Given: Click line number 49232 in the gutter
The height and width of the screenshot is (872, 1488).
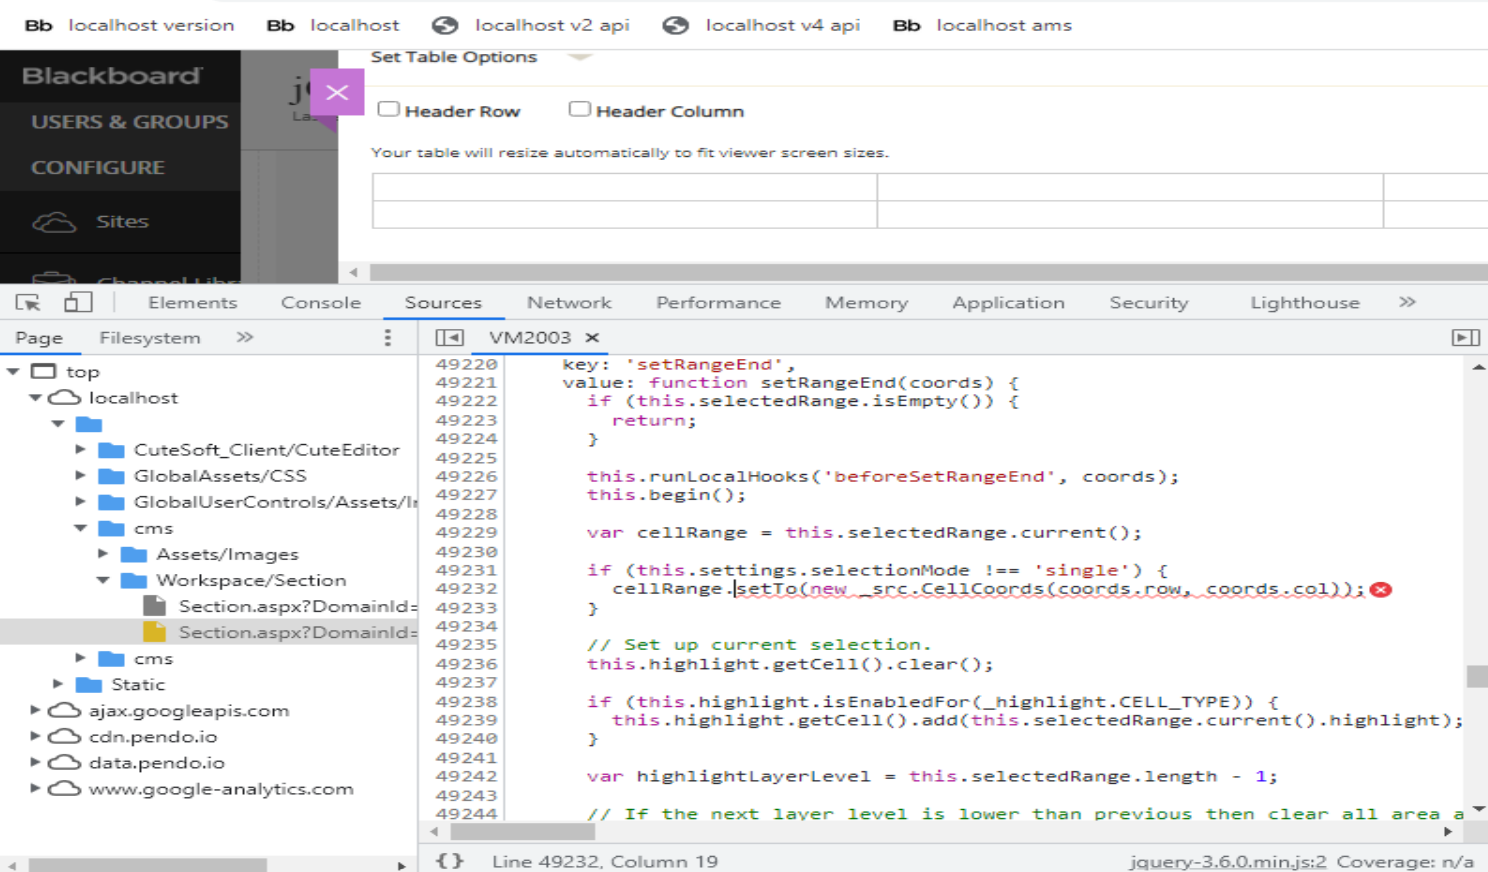Looking at the screenshot, I should click(x=466, y=589).
